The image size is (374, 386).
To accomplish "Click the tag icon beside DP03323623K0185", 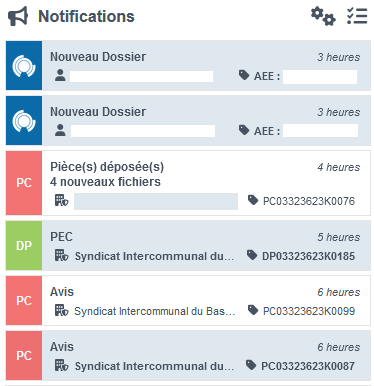I will 252,256.
